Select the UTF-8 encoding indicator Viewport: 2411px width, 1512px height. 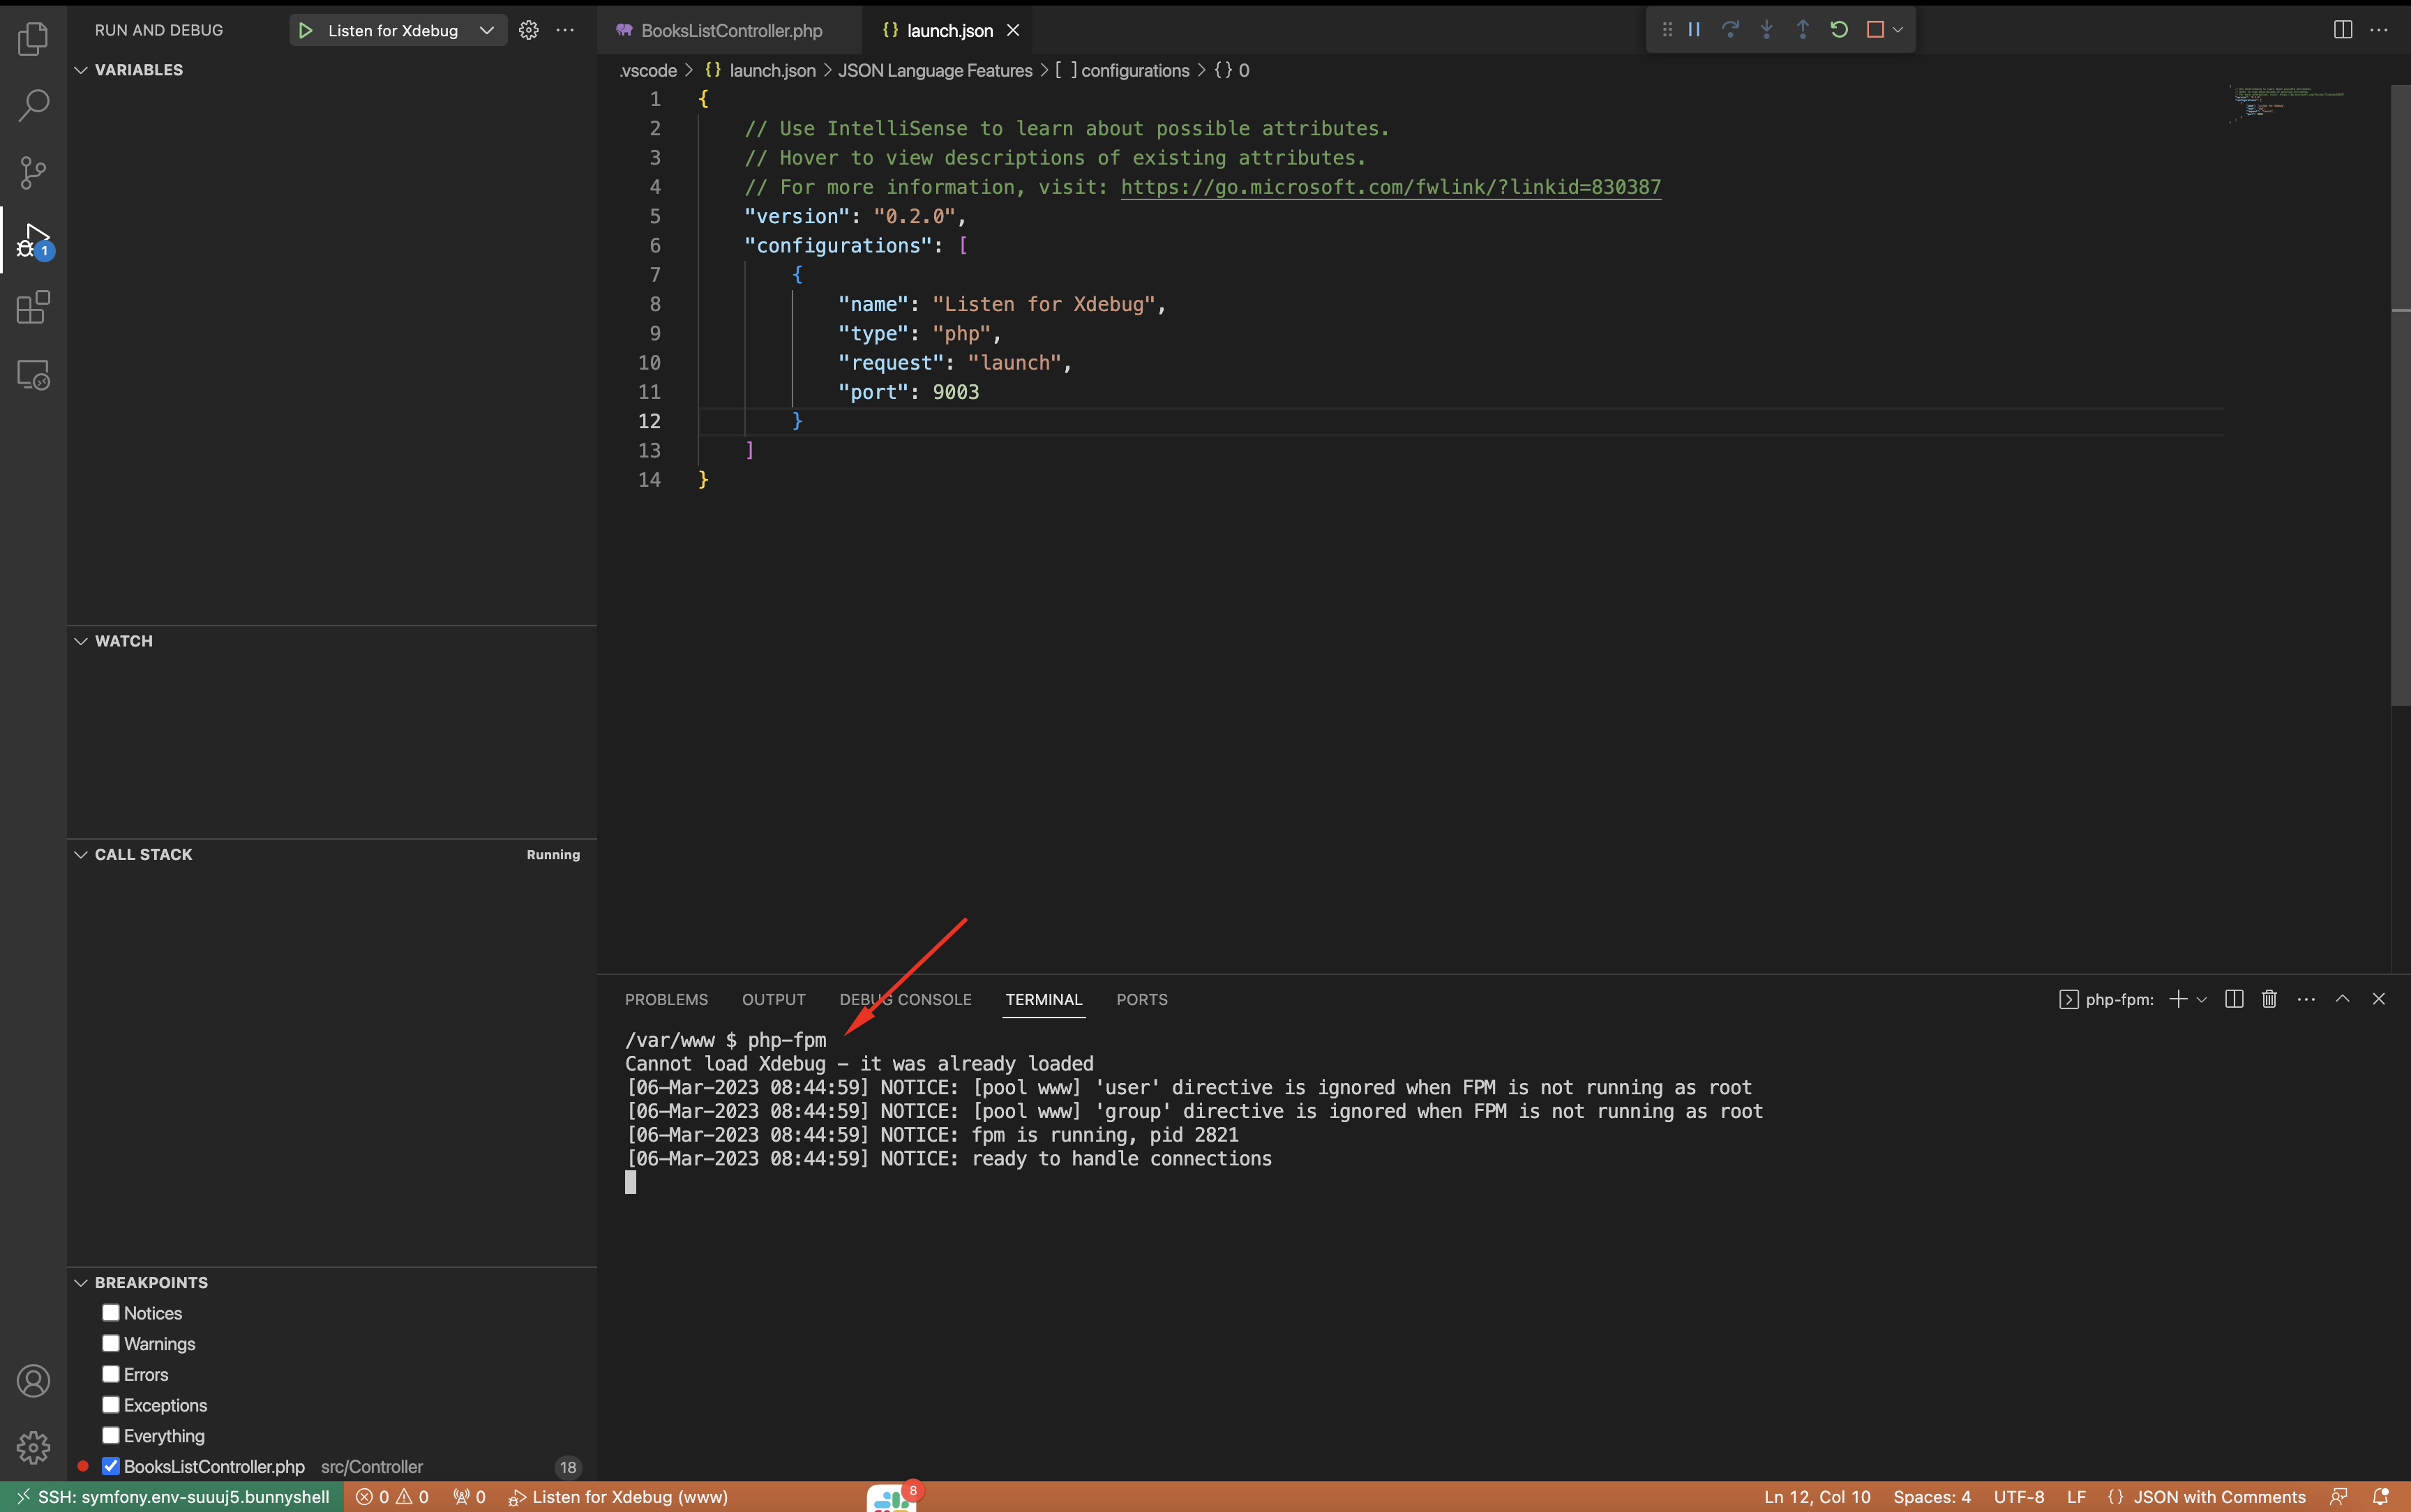(2019, 1497)
